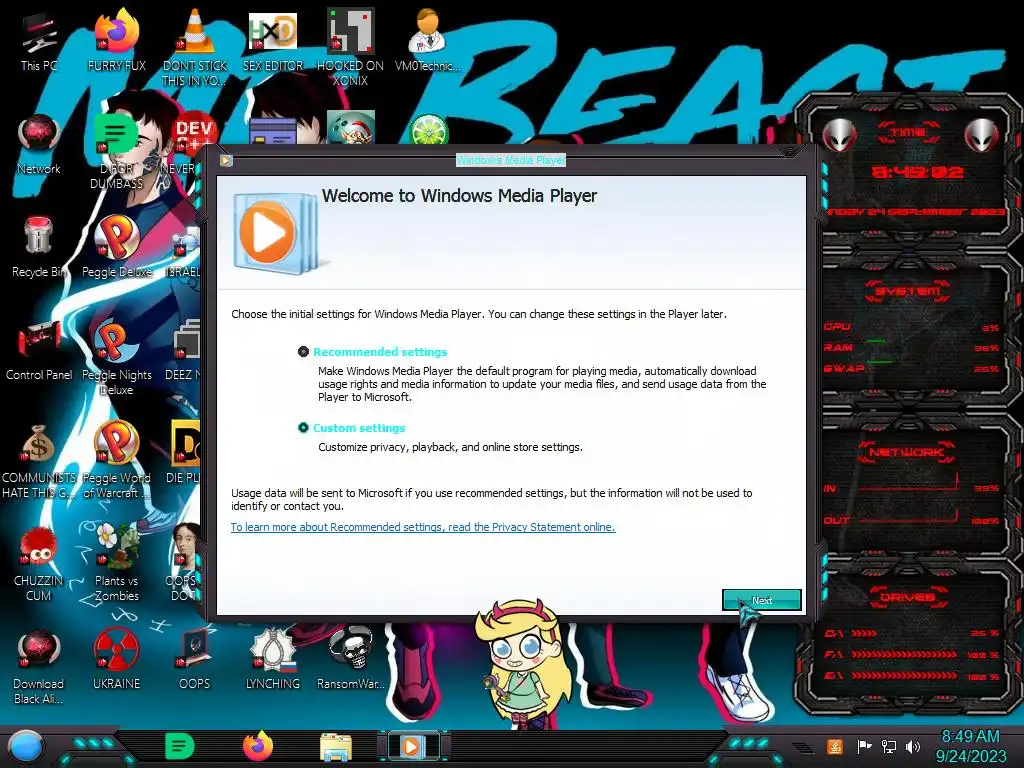Click the NETWORK widget header
The image size is (1024, 768).
tap(907, 452)
